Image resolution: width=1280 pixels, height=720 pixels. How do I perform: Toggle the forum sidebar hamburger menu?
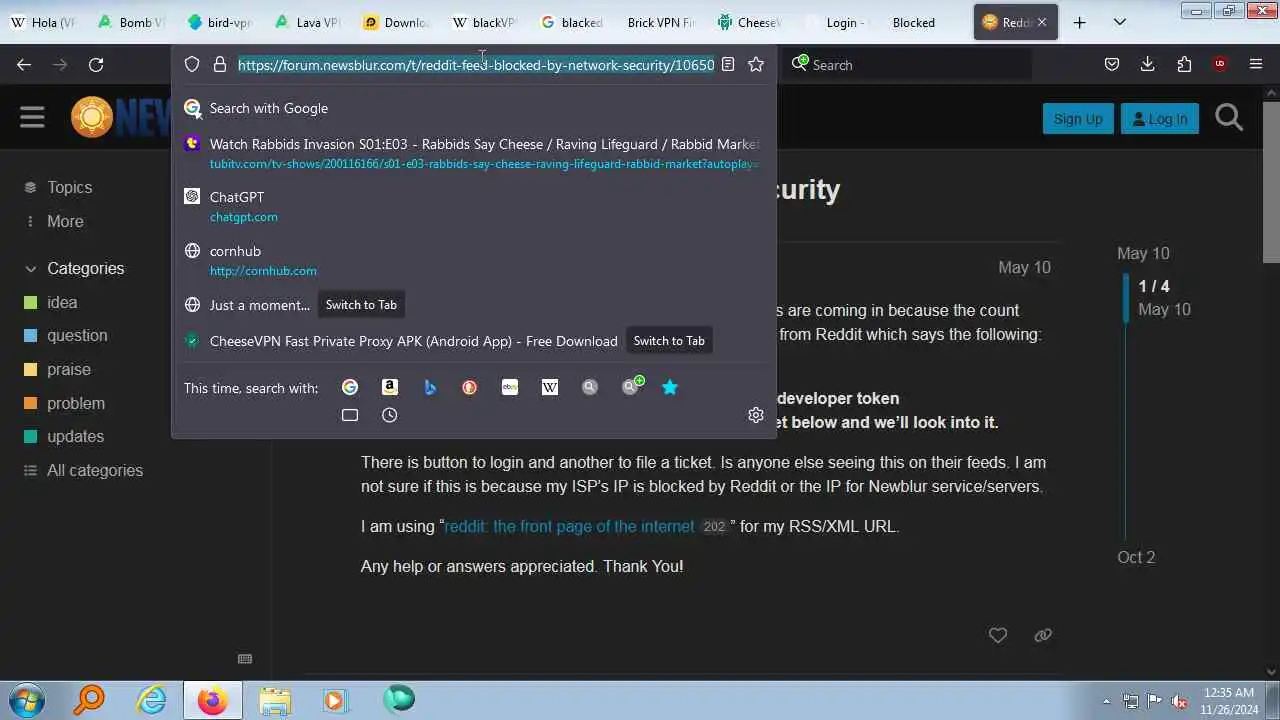point(32,118)
